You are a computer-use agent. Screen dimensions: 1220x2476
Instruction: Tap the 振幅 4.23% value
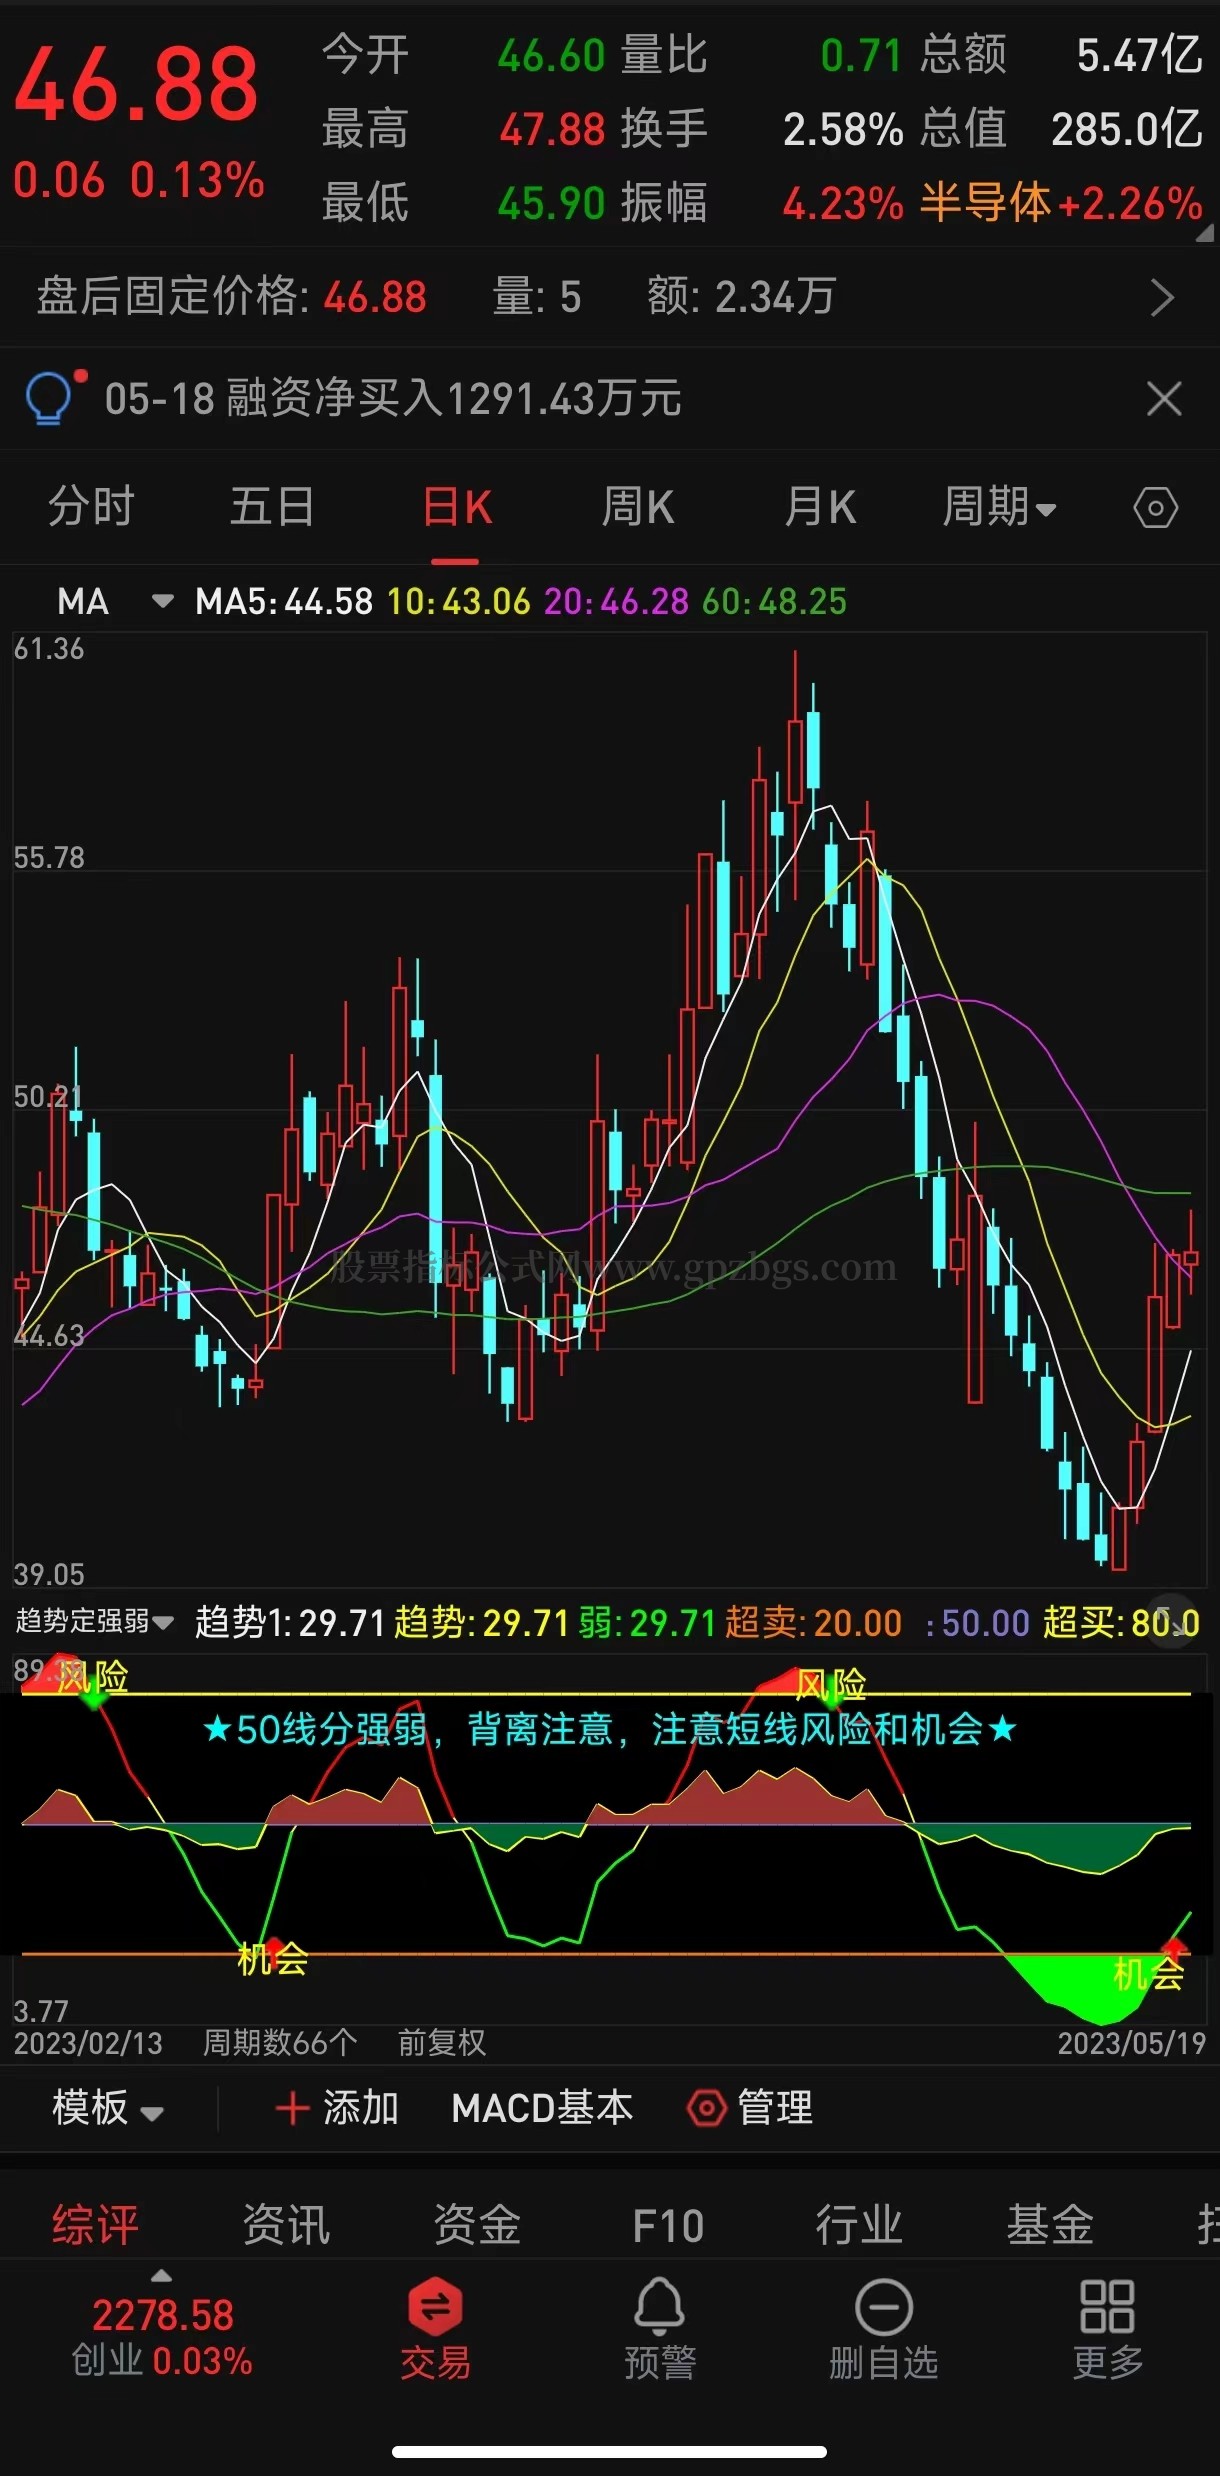click(762, 203)
